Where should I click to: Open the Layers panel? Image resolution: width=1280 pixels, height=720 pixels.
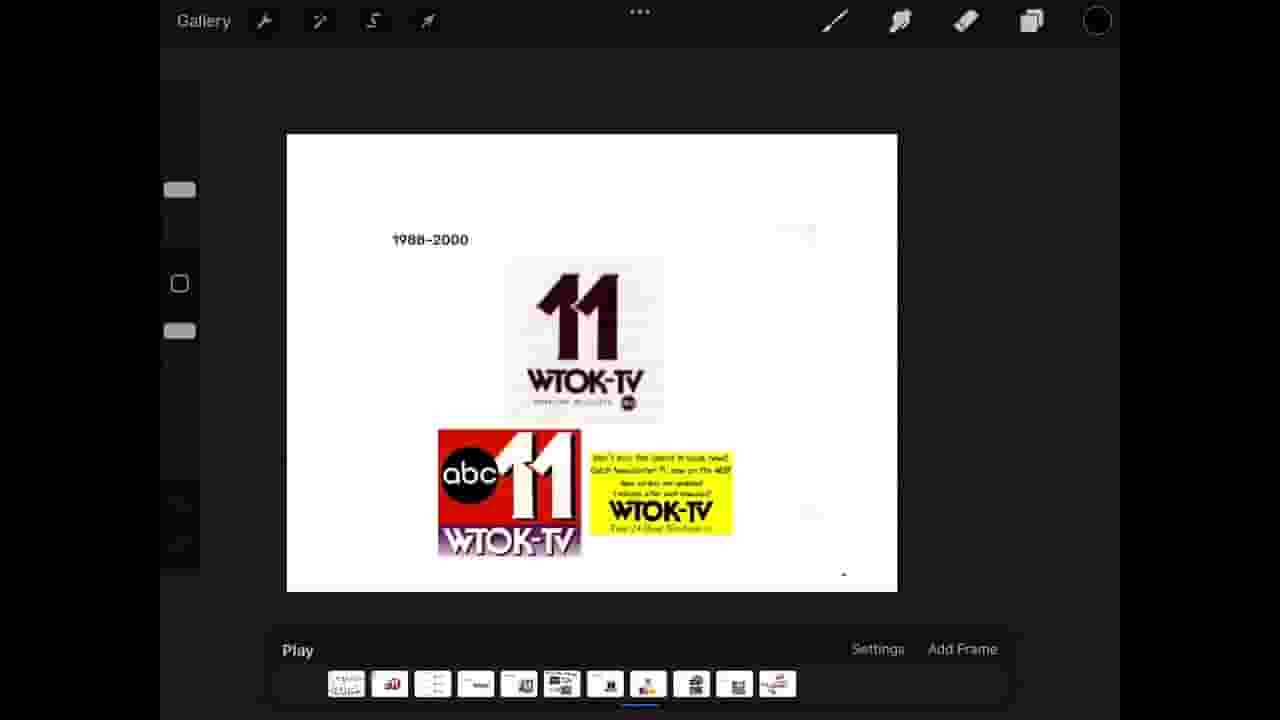pyautogui.click(x=1031, y=21)
